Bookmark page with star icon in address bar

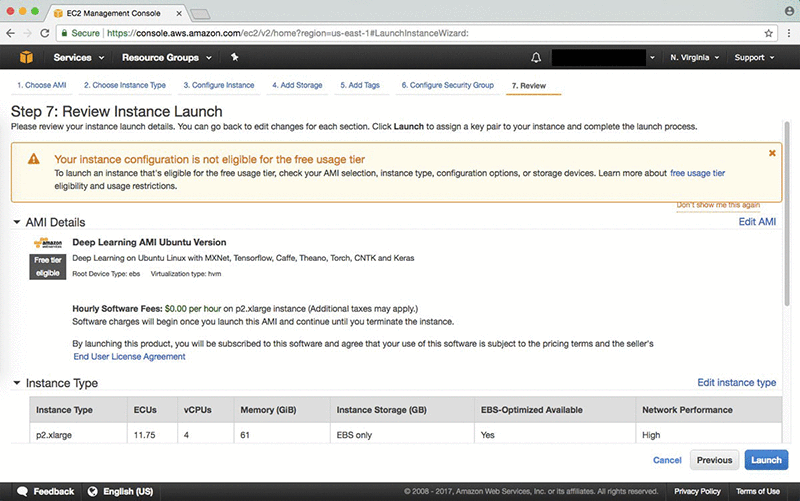[x=768, y=33]
